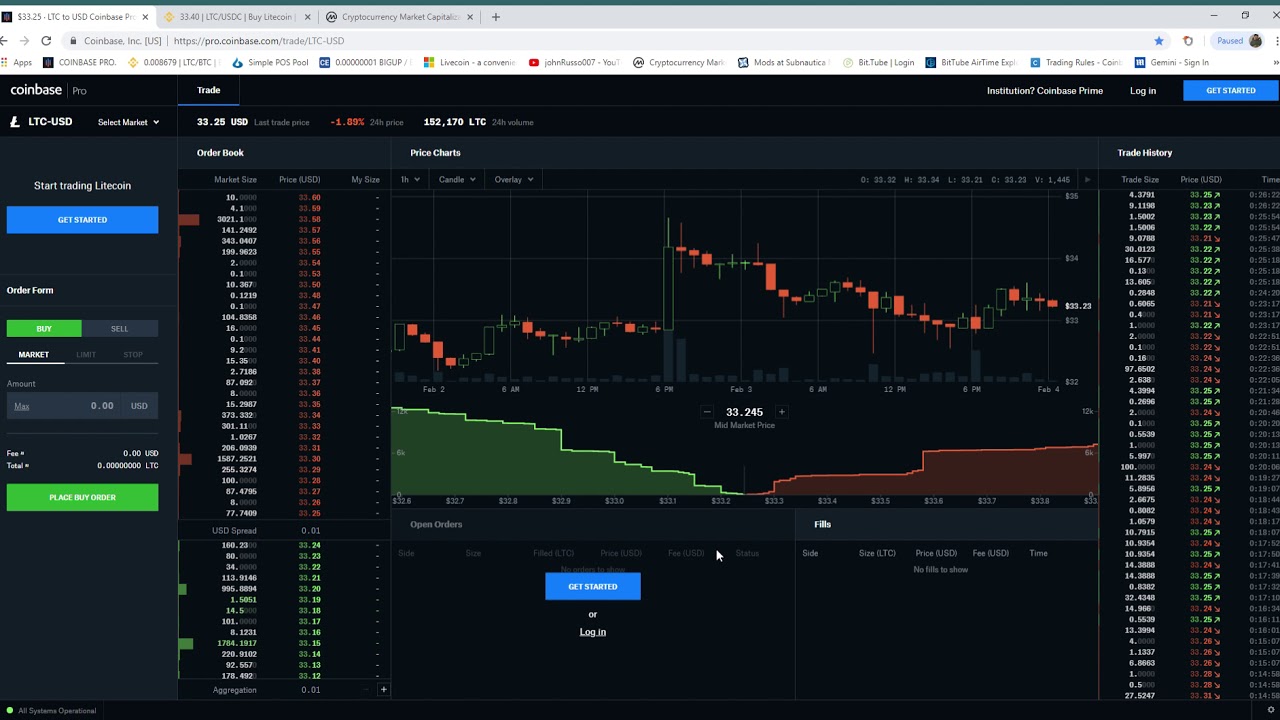Click GET STARTED under Start trading Litecoin

82,220
